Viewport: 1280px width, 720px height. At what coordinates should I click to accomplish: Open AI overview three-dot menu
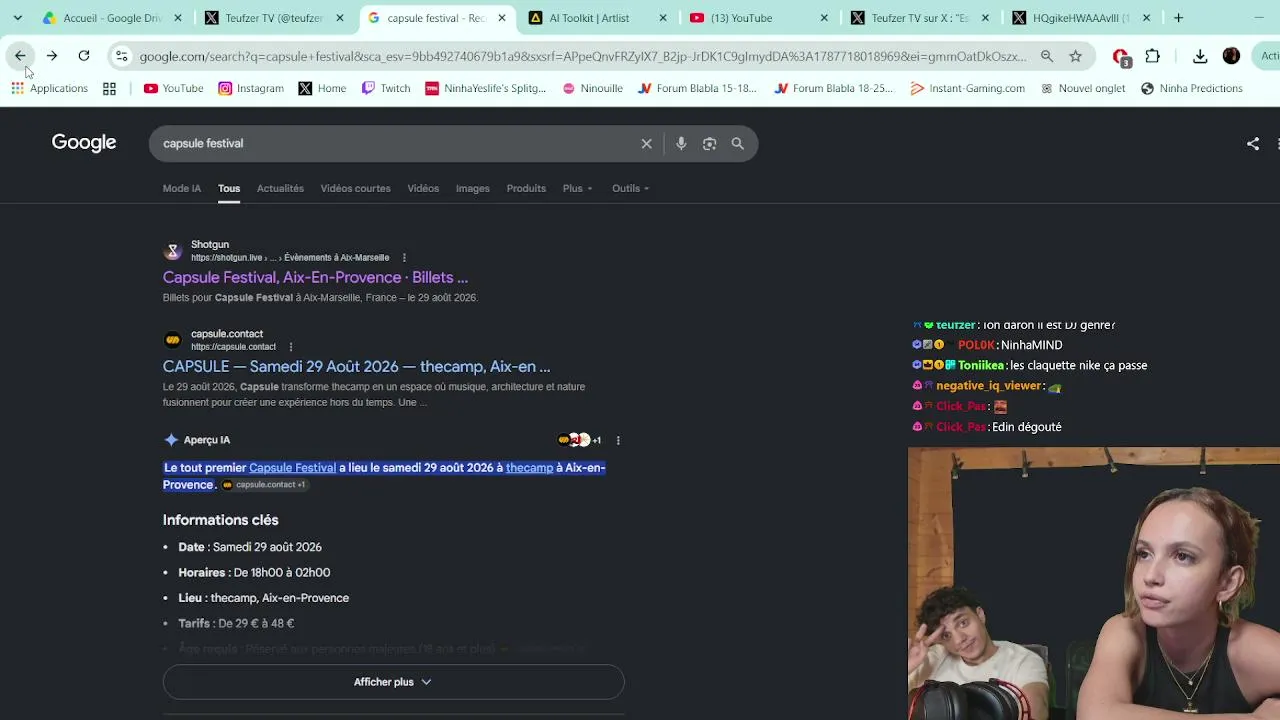click(618, 440)
